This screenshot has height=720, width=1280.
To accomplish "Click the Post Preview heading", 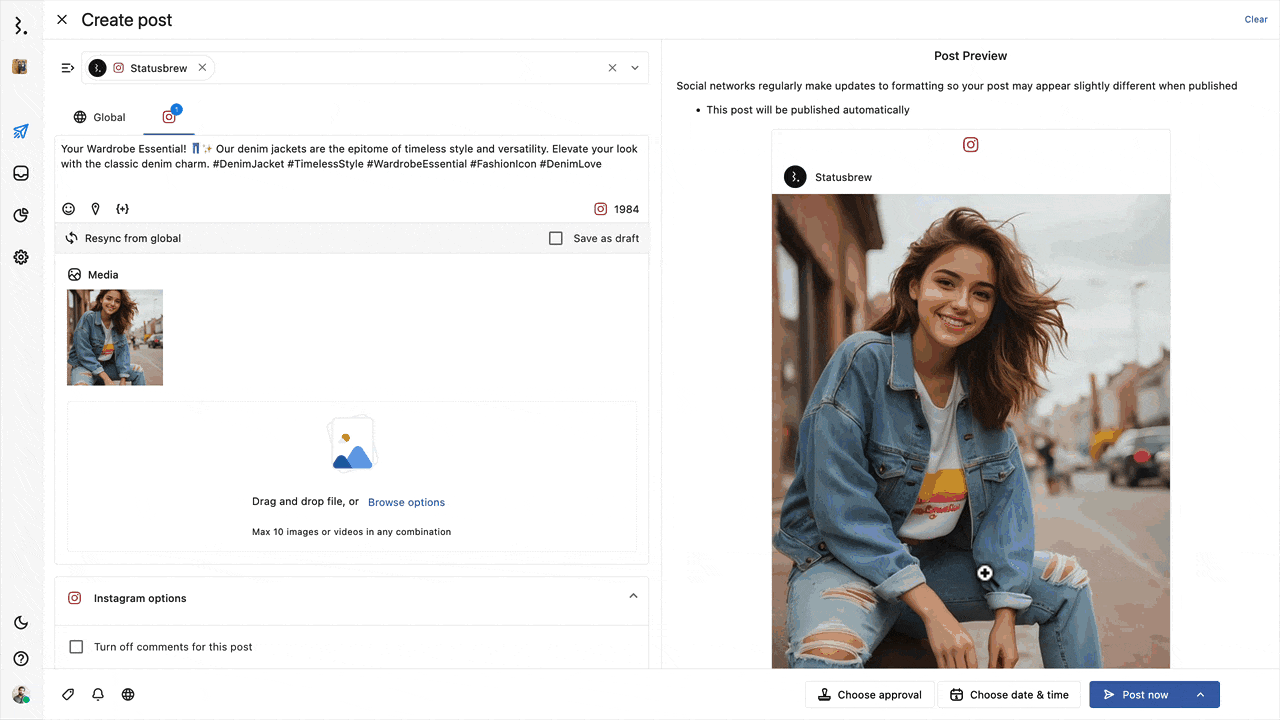I will click(x=970, y=56).
